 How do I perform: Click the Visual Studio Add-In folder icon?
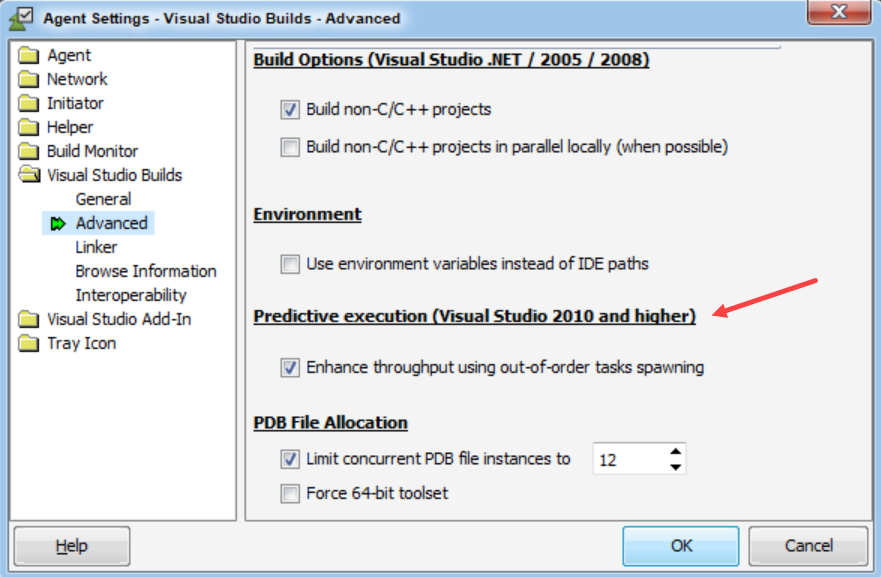[x=28, y=319]
